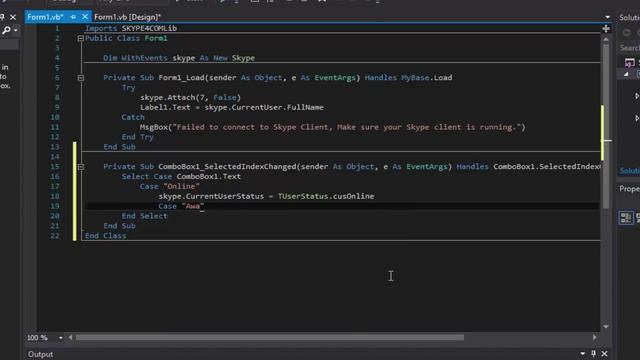Toggle auto hide on the Output panel
The width and height of the screenshot is (640, 360).
tap(593, 353)
